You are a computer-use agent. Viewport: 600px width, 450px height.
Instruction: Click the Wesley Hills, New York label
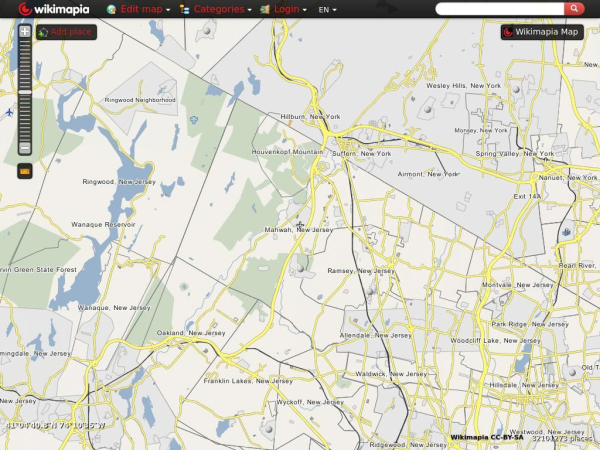point(463,86)
